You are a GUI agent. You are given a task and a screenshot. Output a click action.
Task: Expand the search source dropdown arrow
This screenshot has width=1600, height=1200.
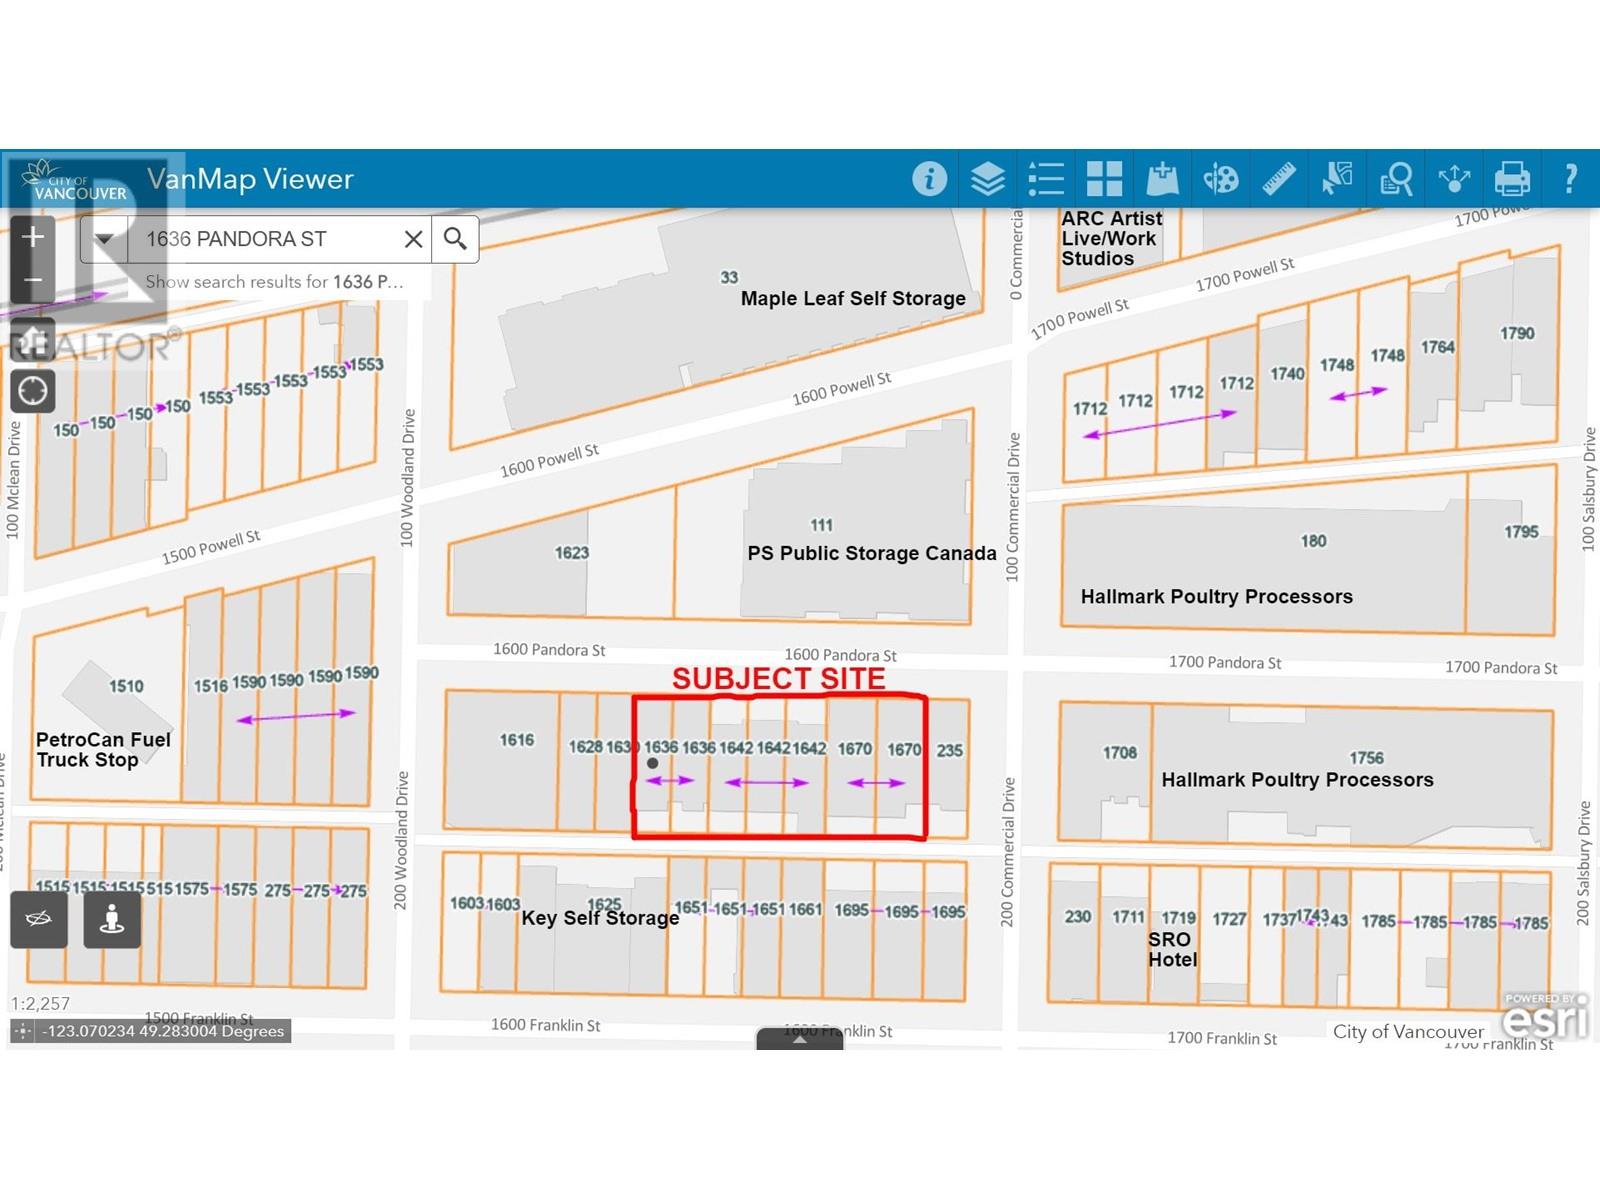pyautogui.click(x=104, y=239)
